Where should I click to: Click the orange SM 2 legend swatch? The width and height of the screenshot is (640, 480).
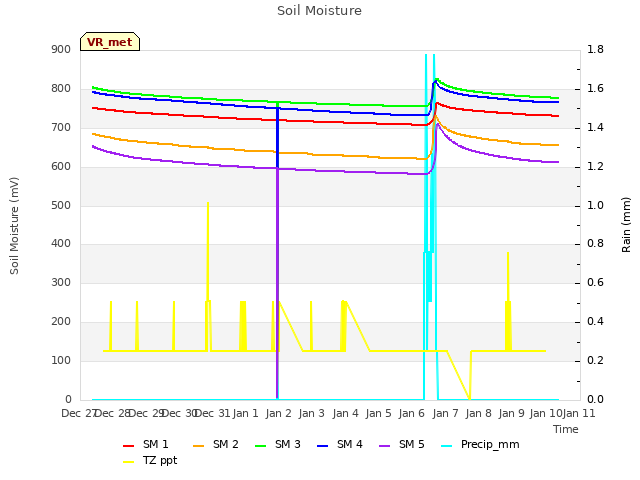click(199, 446)
